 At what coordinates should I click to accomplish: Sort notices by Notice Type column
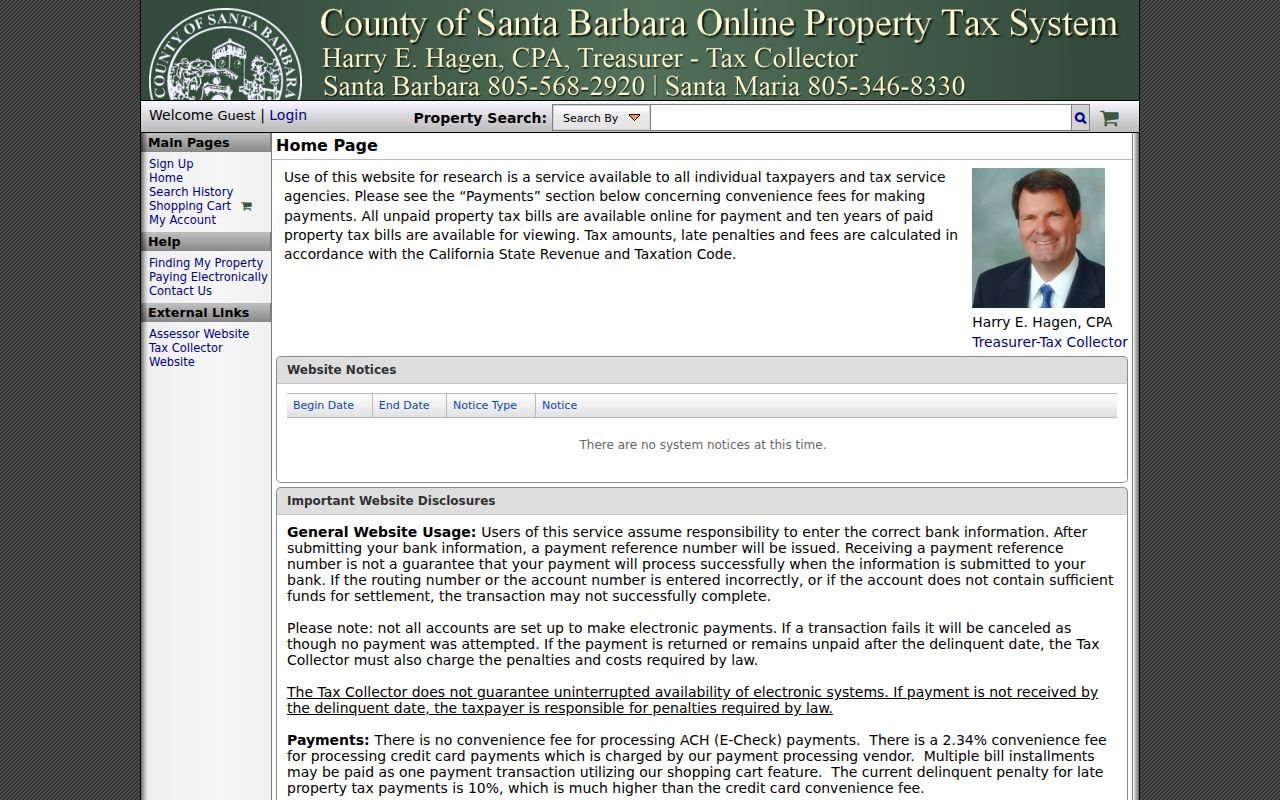tap(485, 405)
